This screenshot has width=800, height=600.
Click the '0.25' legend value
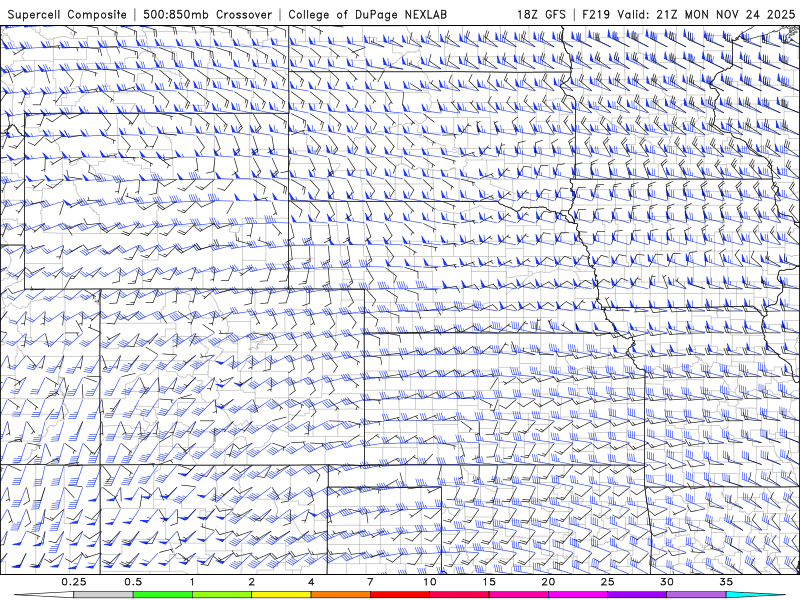(x=74, y=582)
